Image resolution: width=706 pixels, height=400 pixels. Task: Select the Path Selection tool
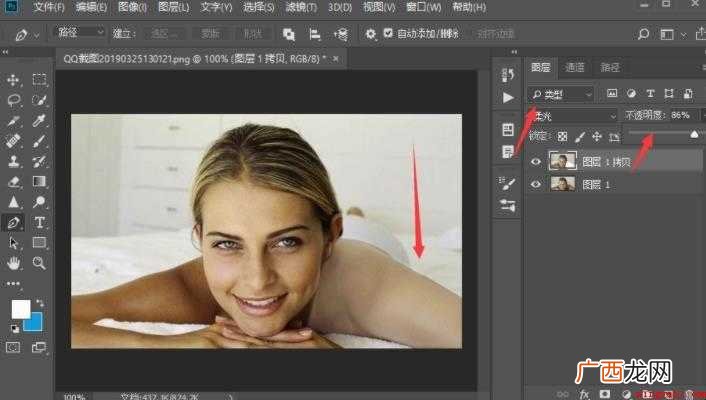[x=14, y=243]
